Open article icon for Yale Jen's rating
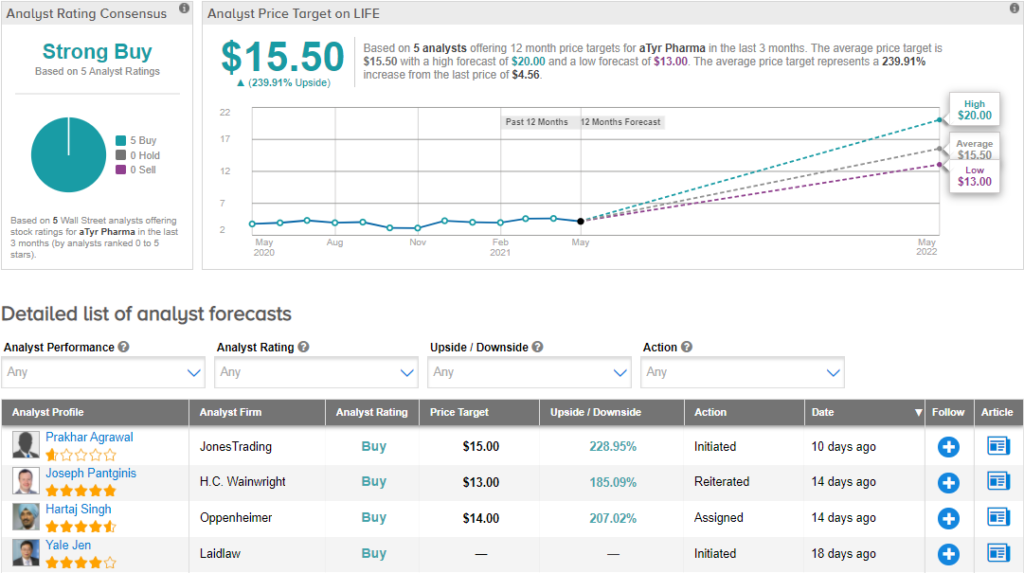 pyautogui.click(x=998, y=553)
